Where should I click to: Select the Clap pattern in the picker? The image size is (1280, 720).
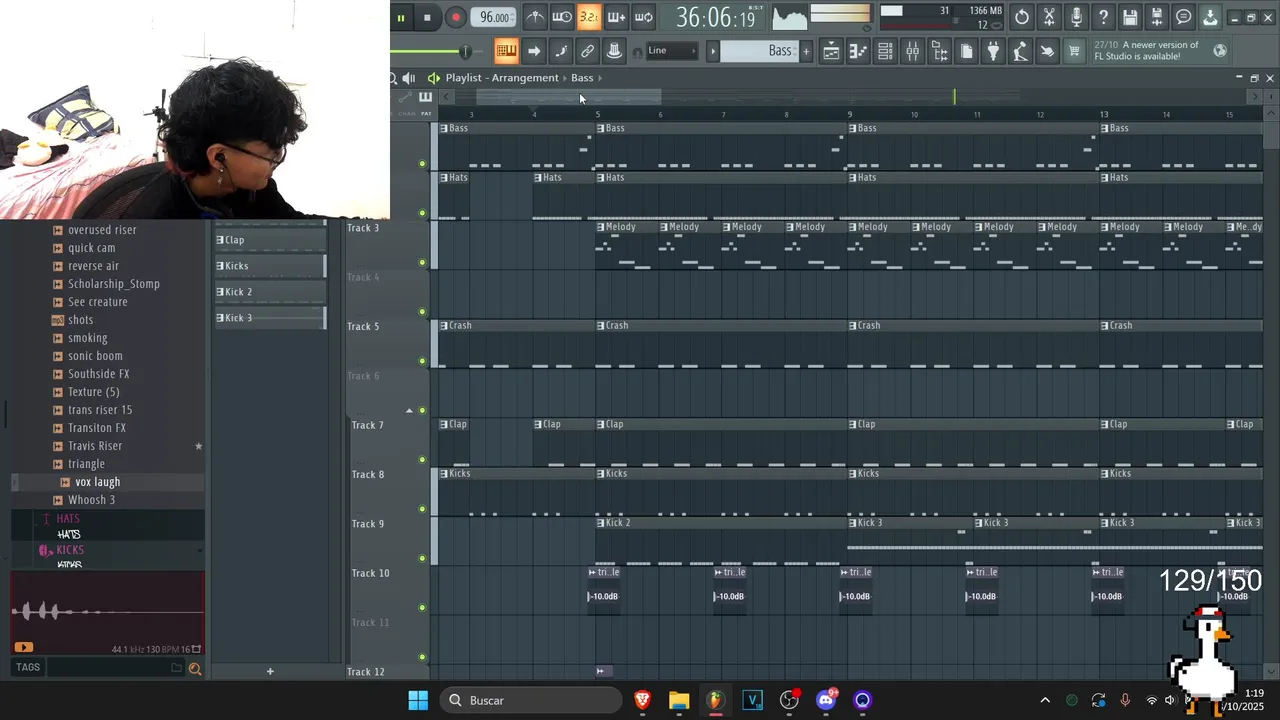click(270, 240)
